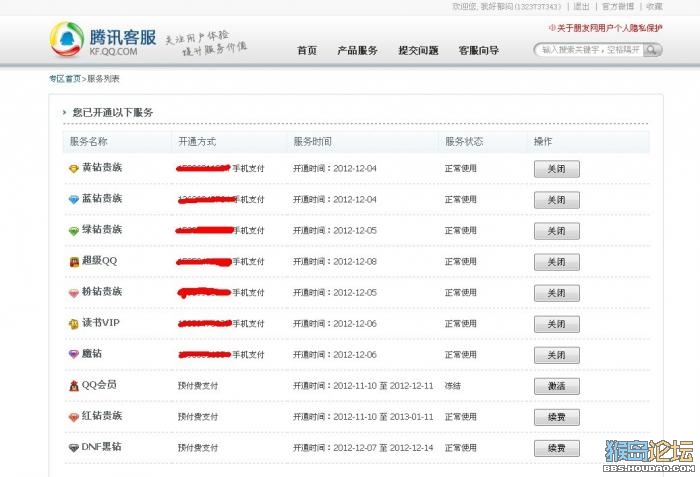Select the 黄钻贵族 service name
The width and height of the screenshot is (700, 477).
(x=102, y=167)
